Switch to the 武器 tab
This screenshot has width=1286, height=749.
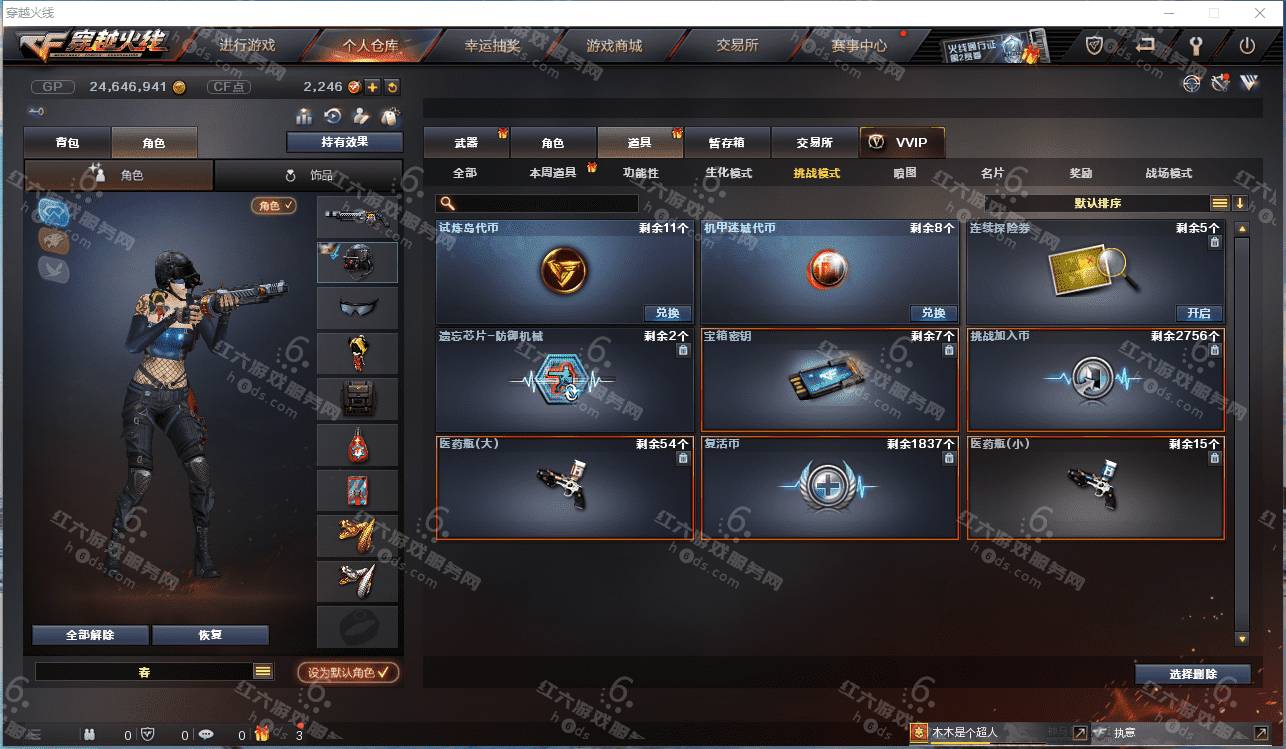point(466,143)
